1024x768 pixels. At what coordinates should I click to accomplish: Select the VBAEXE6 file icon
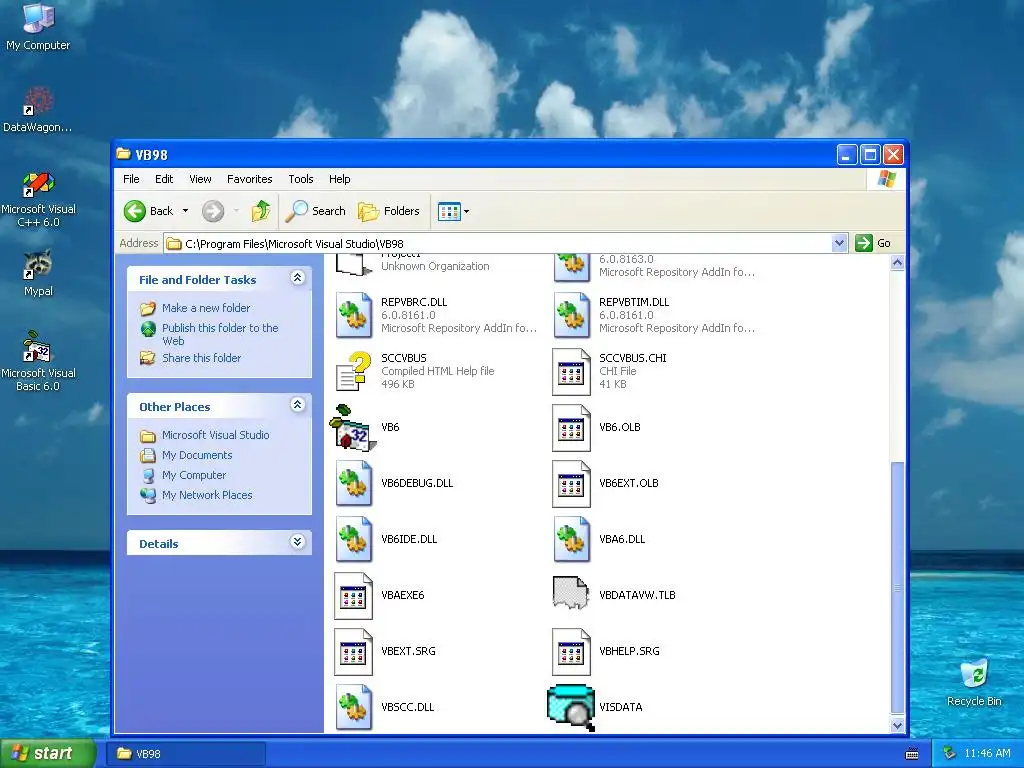[353, 596]
